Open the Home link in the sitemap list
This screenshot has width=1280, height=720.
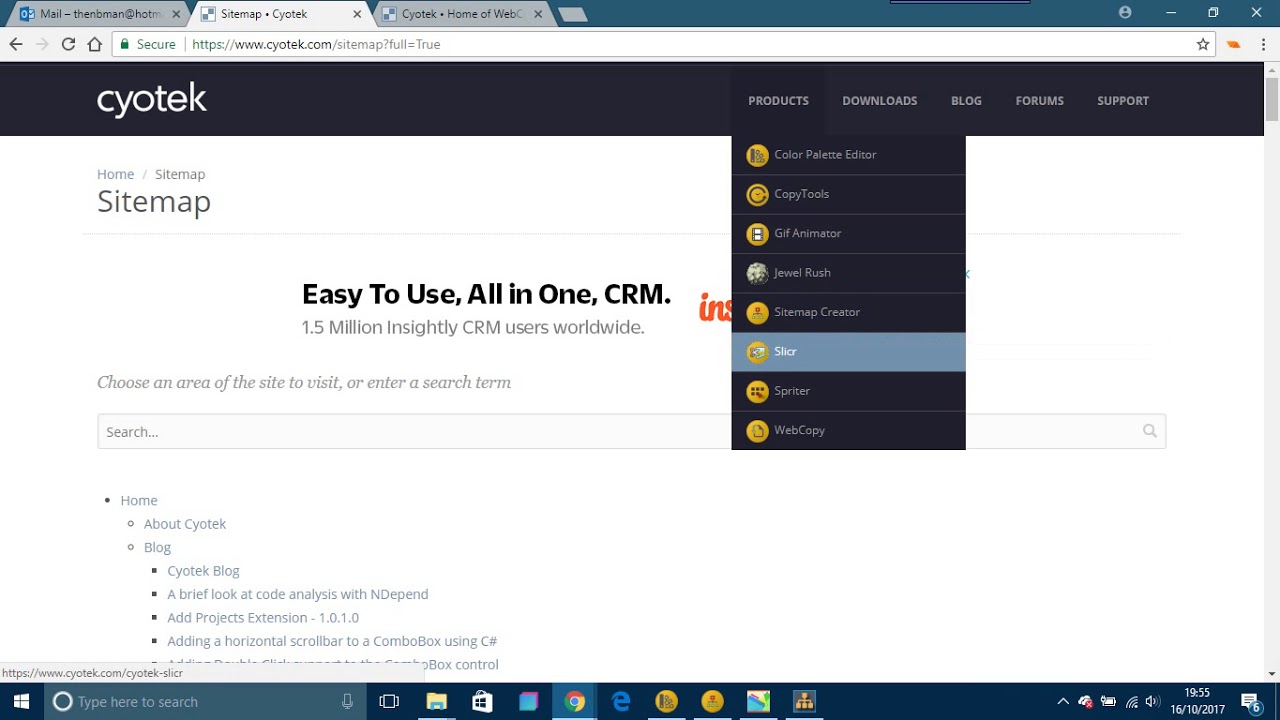point(139,500)
